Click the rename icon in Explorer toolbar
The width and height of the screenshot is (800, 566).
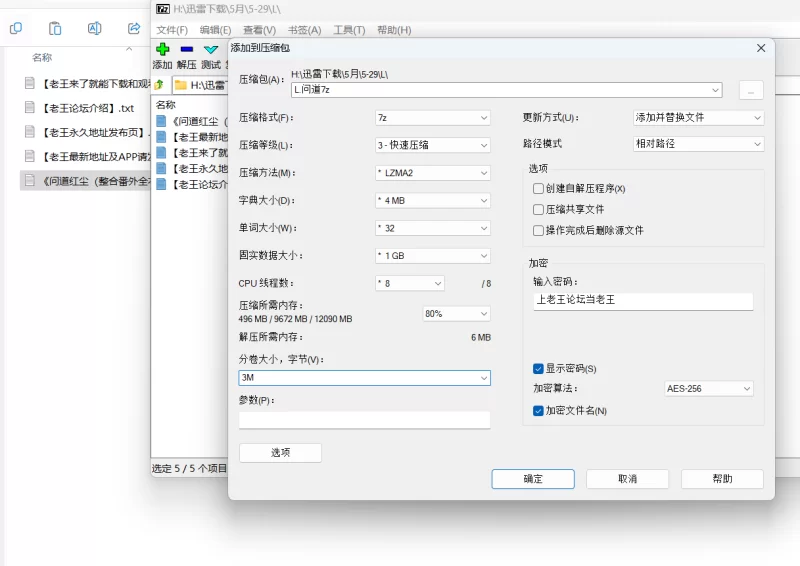94,28
